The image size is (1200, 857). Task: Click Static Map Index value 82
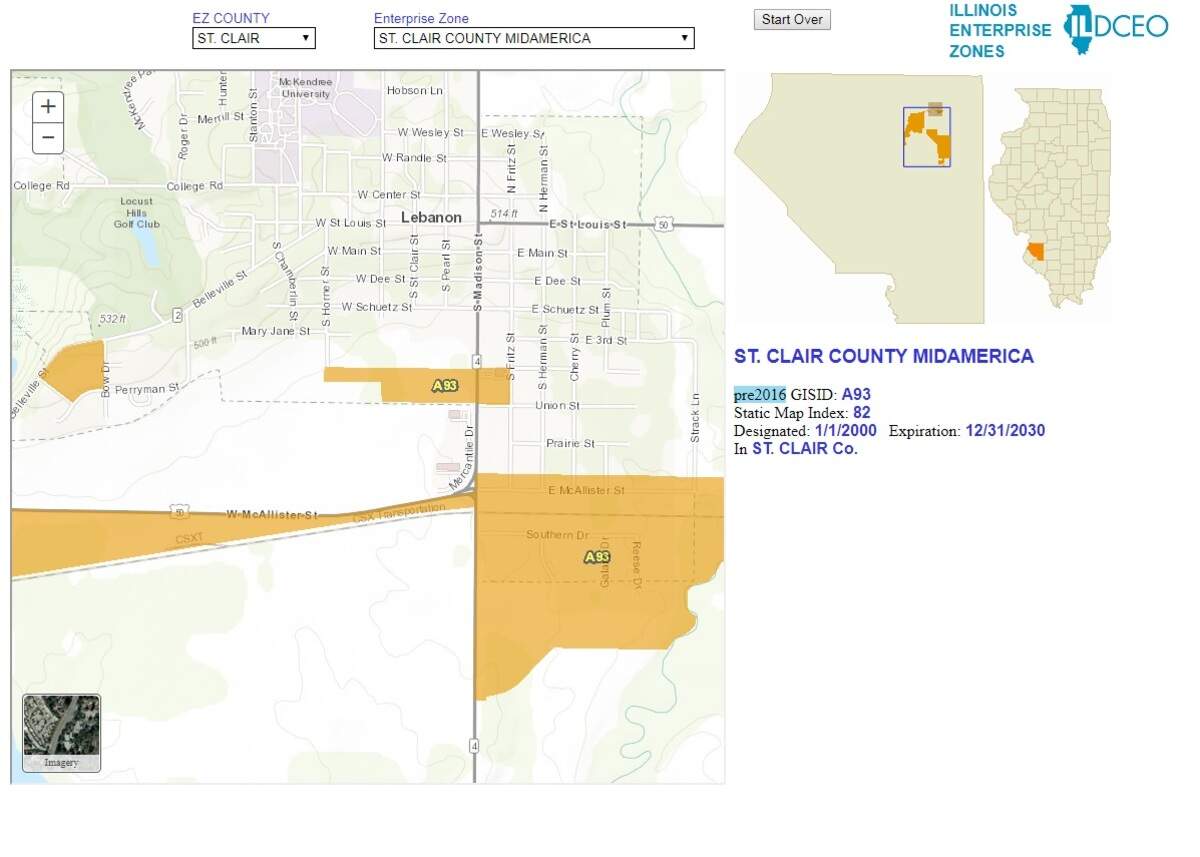[862, 412]
